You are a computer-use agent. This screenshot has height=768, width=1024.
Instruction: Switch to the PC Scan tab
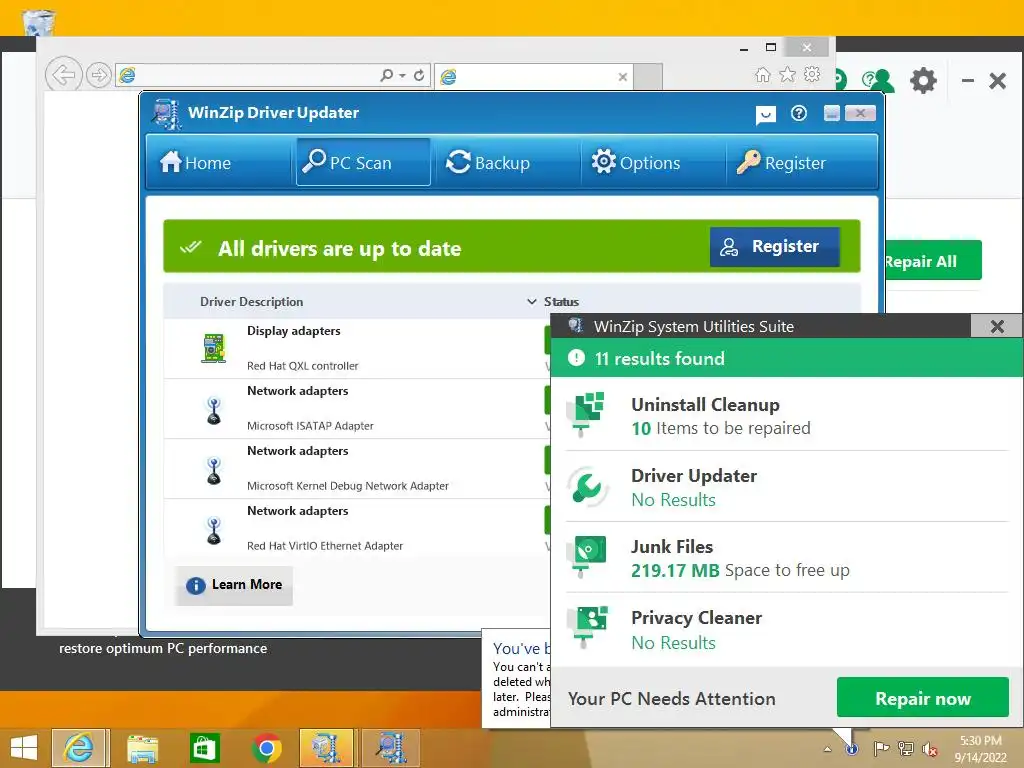[362, 162]
